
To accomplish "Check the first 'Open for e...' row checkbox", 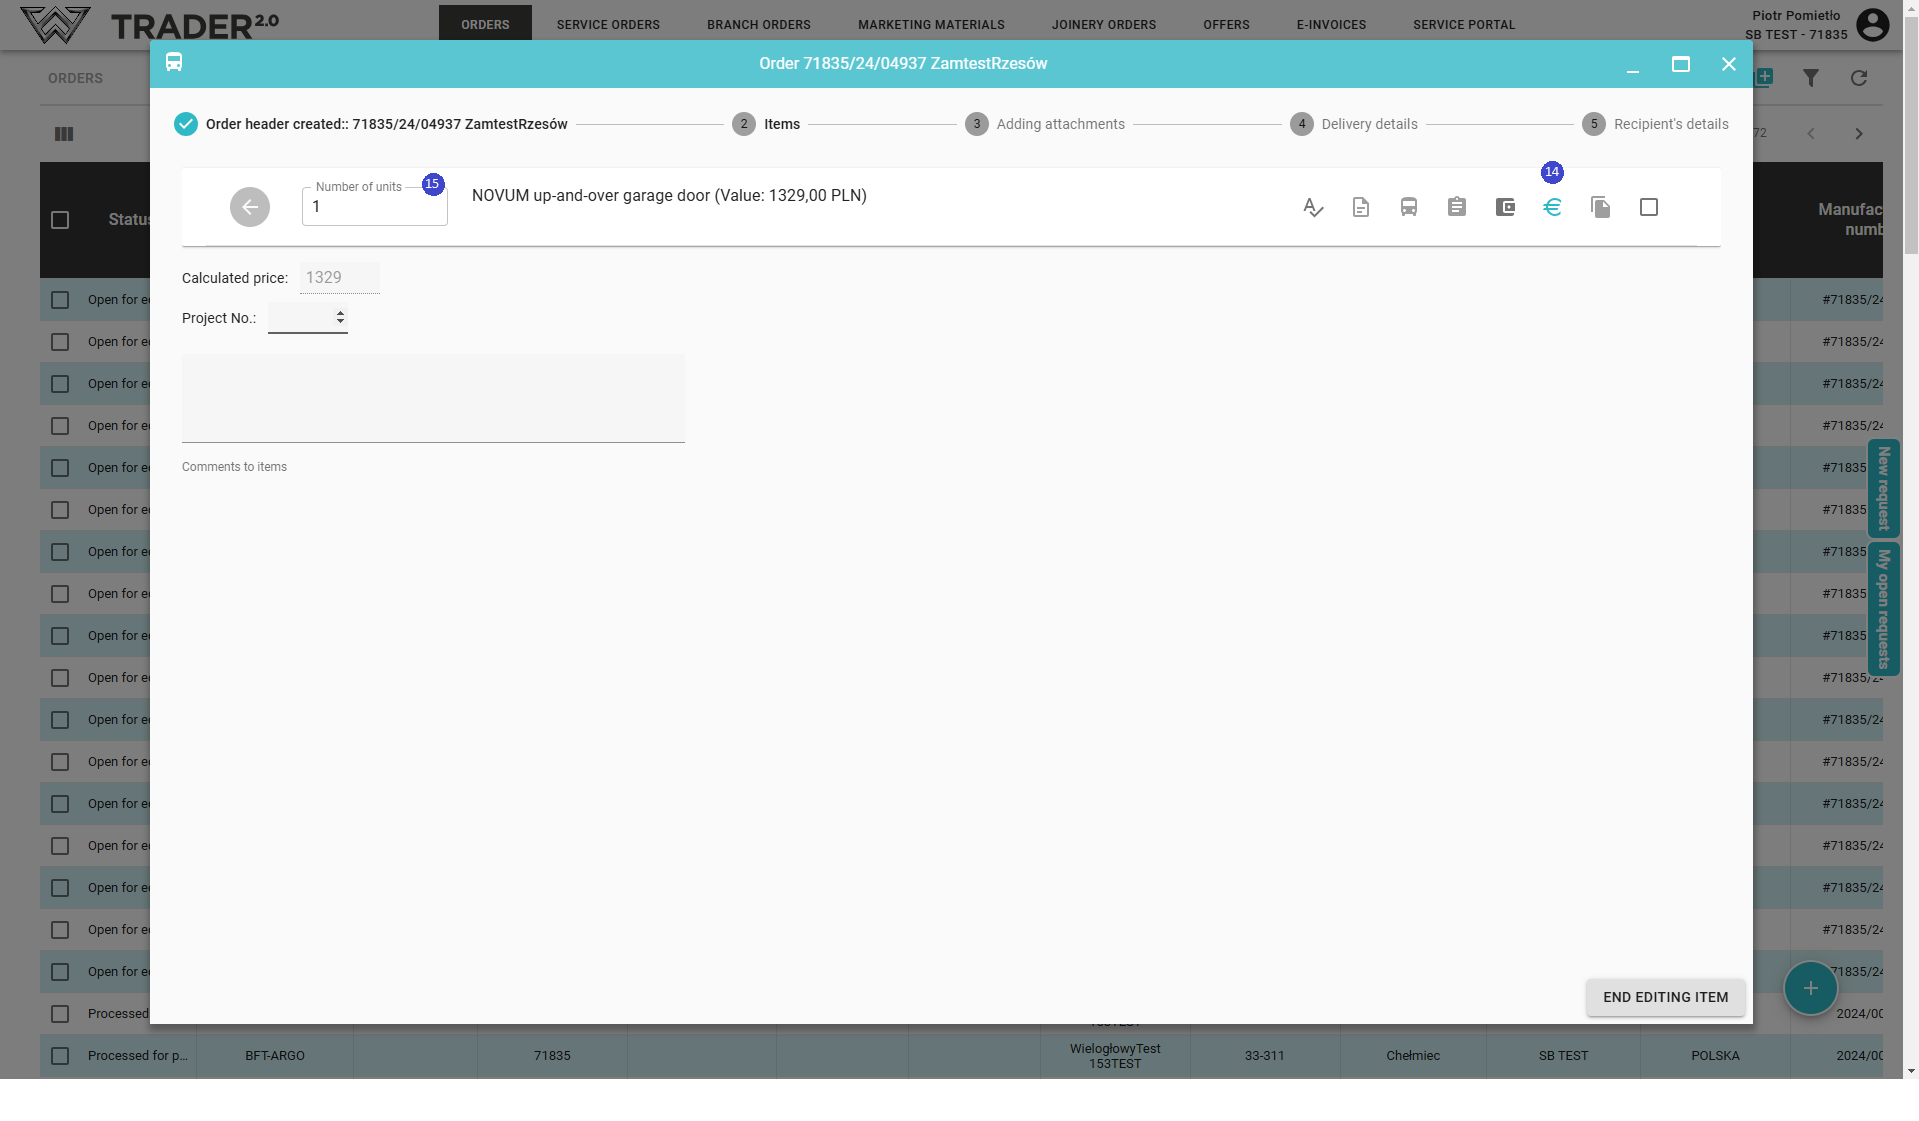I will point(60,300).
